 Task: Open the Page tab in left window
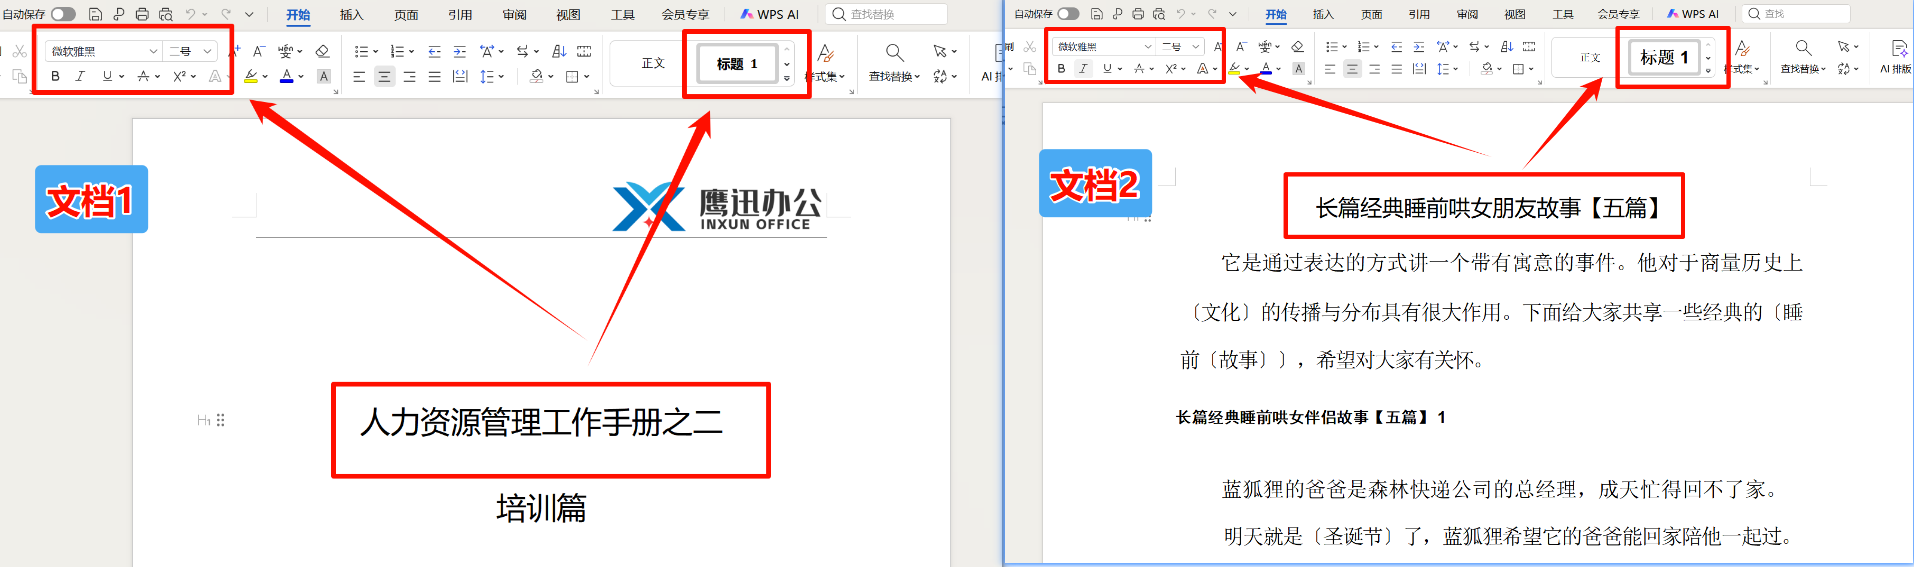(406, 14)
